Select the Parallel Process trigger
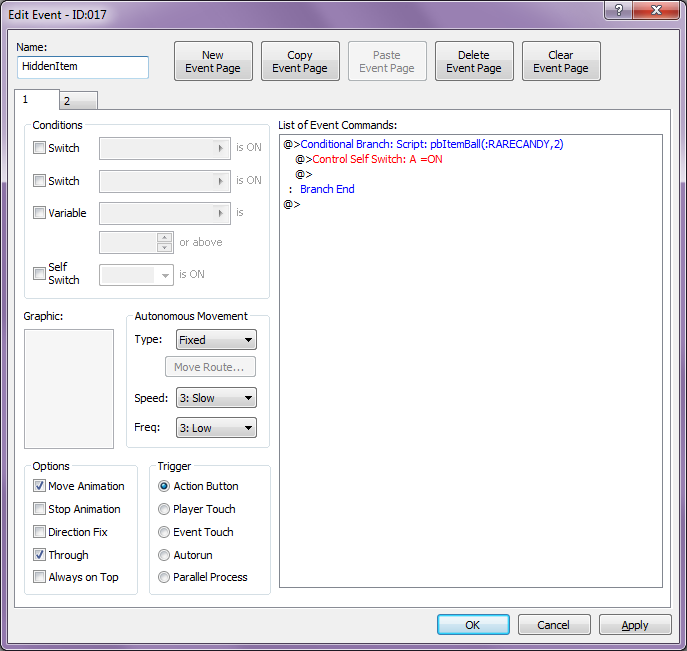 (164, 577)
